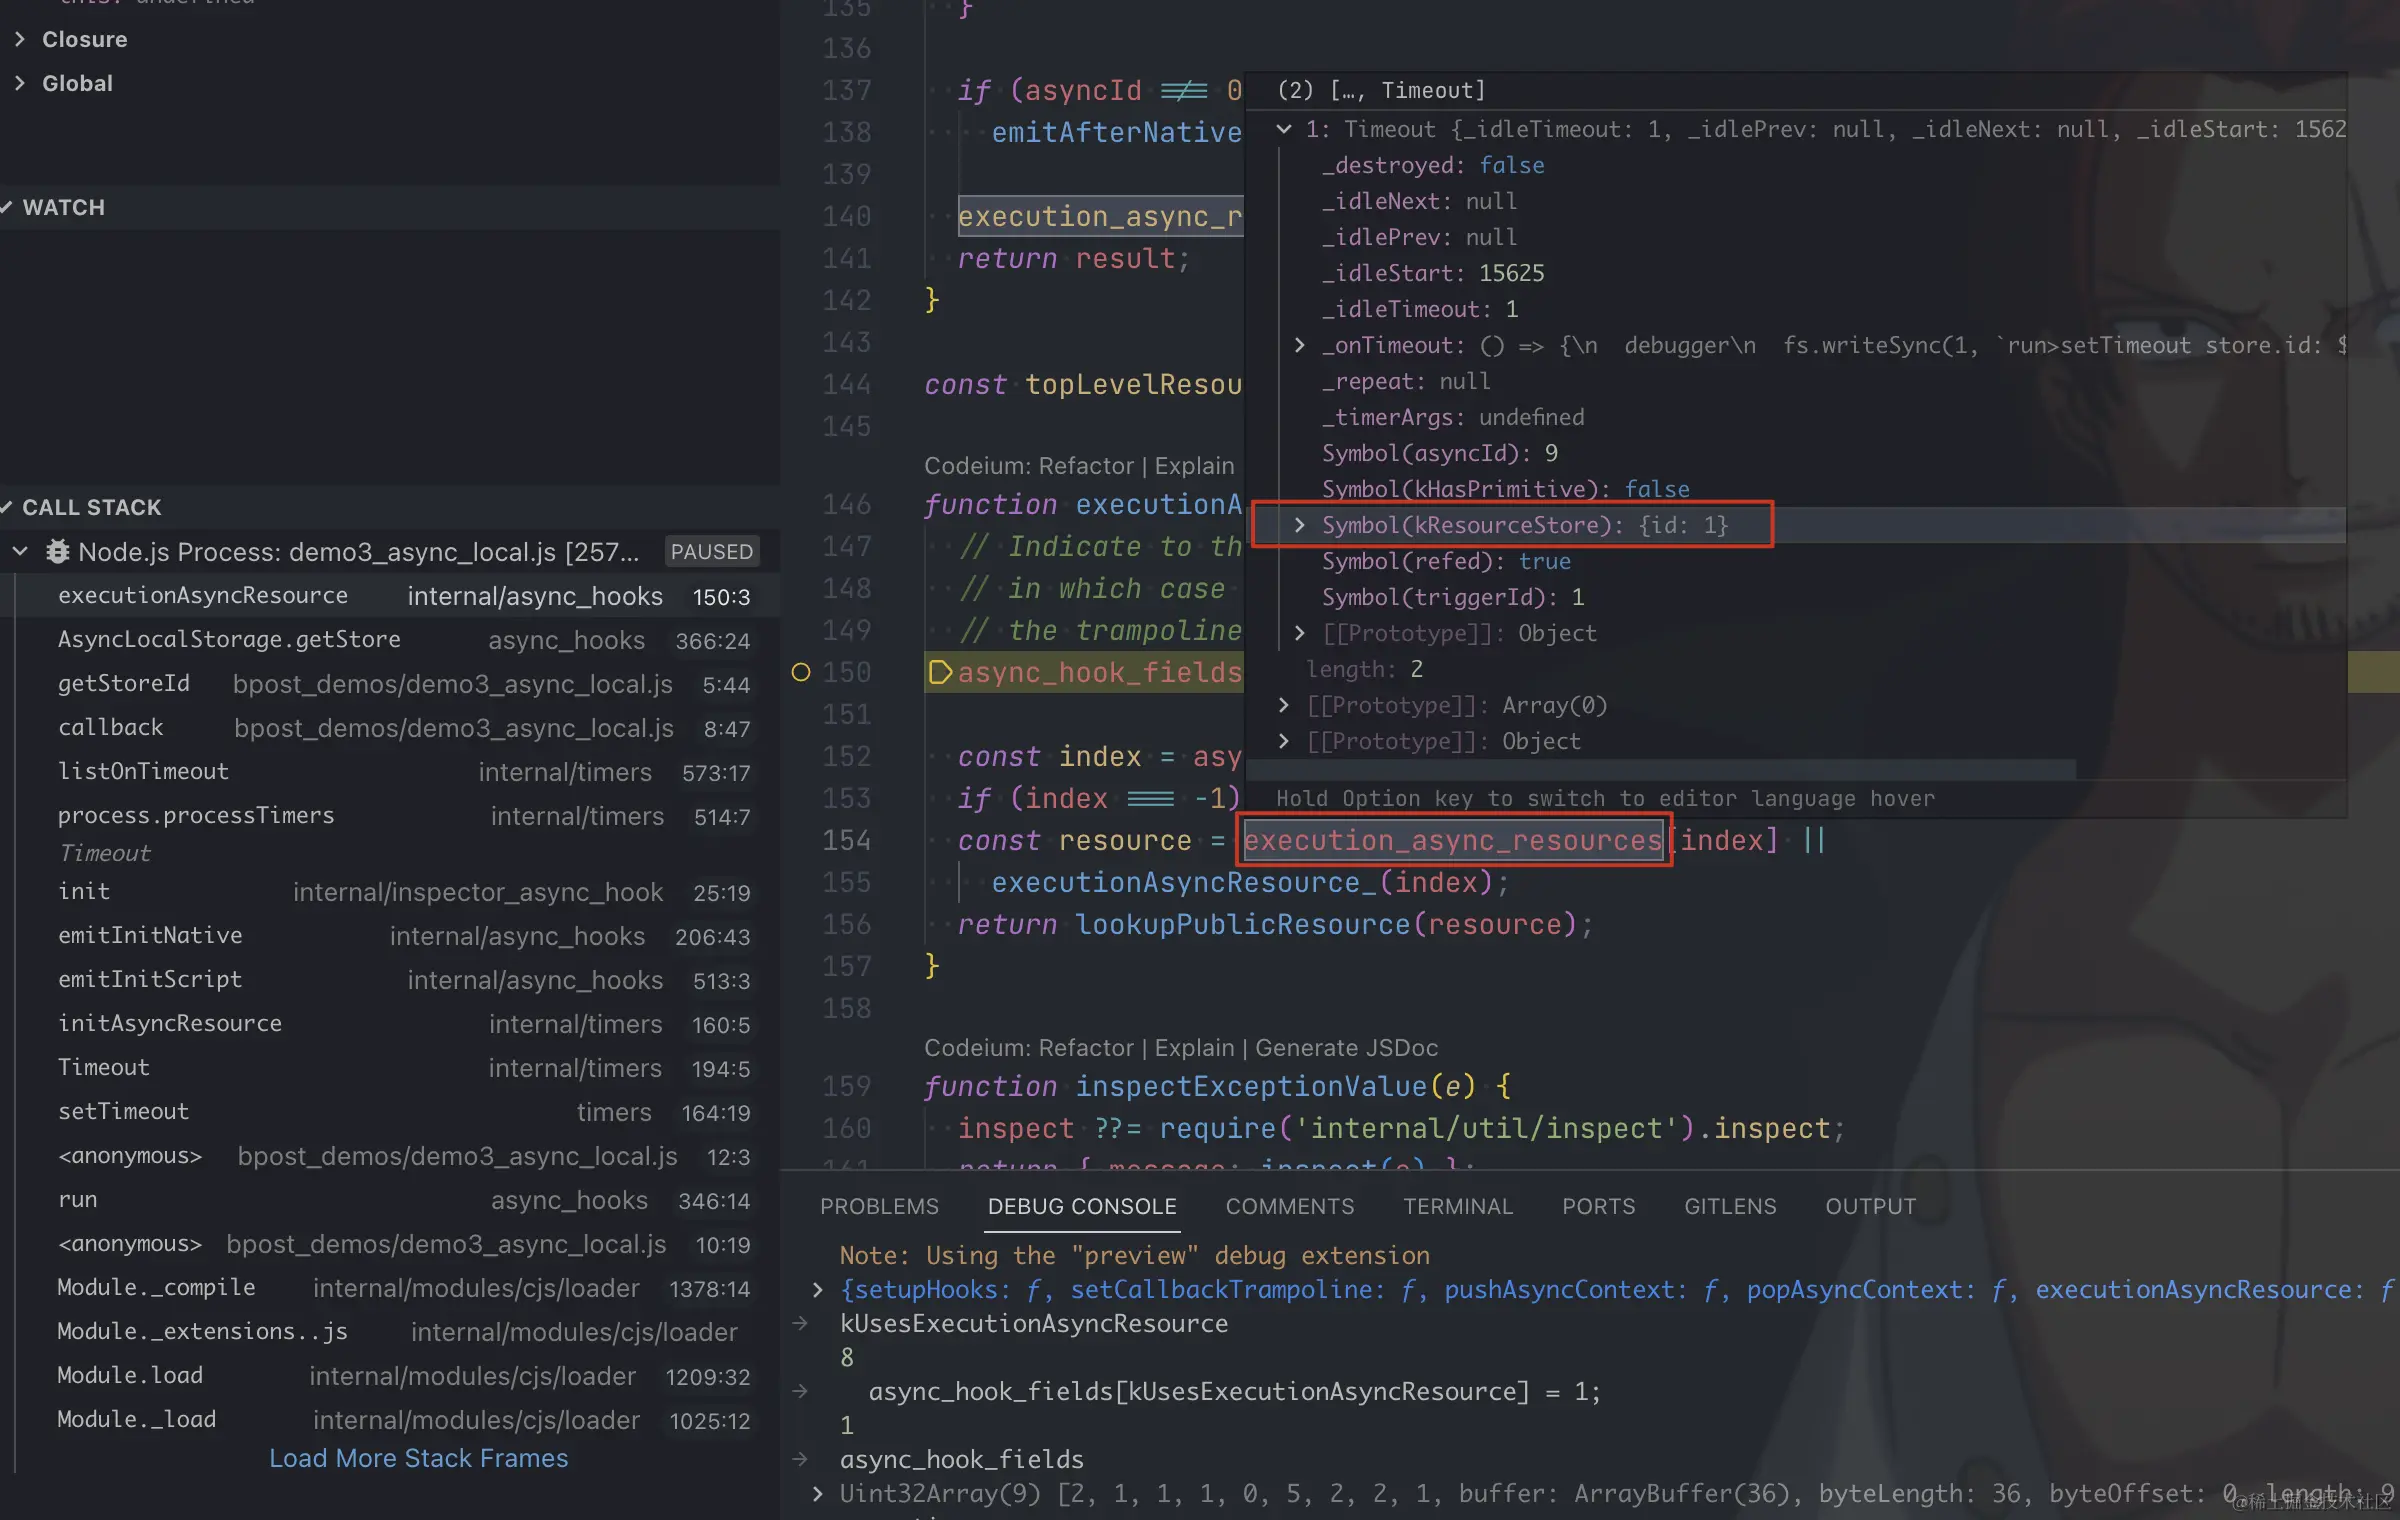Select Module._compile stack frame
The width and height of the screenshot is (2400, 1520).
click(390, 1288)
